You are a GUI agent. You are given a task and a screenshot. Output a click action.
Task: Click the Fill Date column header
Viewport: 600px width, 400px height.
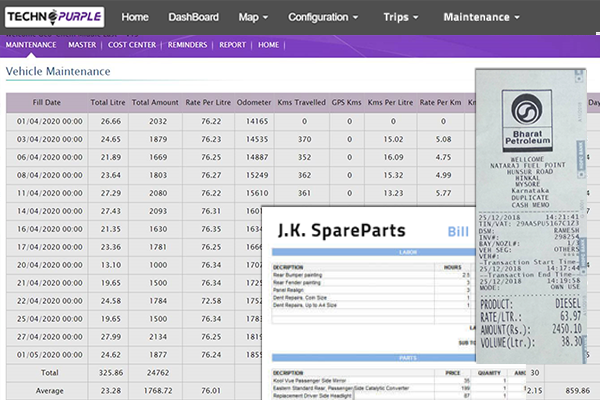pos(47,103)
